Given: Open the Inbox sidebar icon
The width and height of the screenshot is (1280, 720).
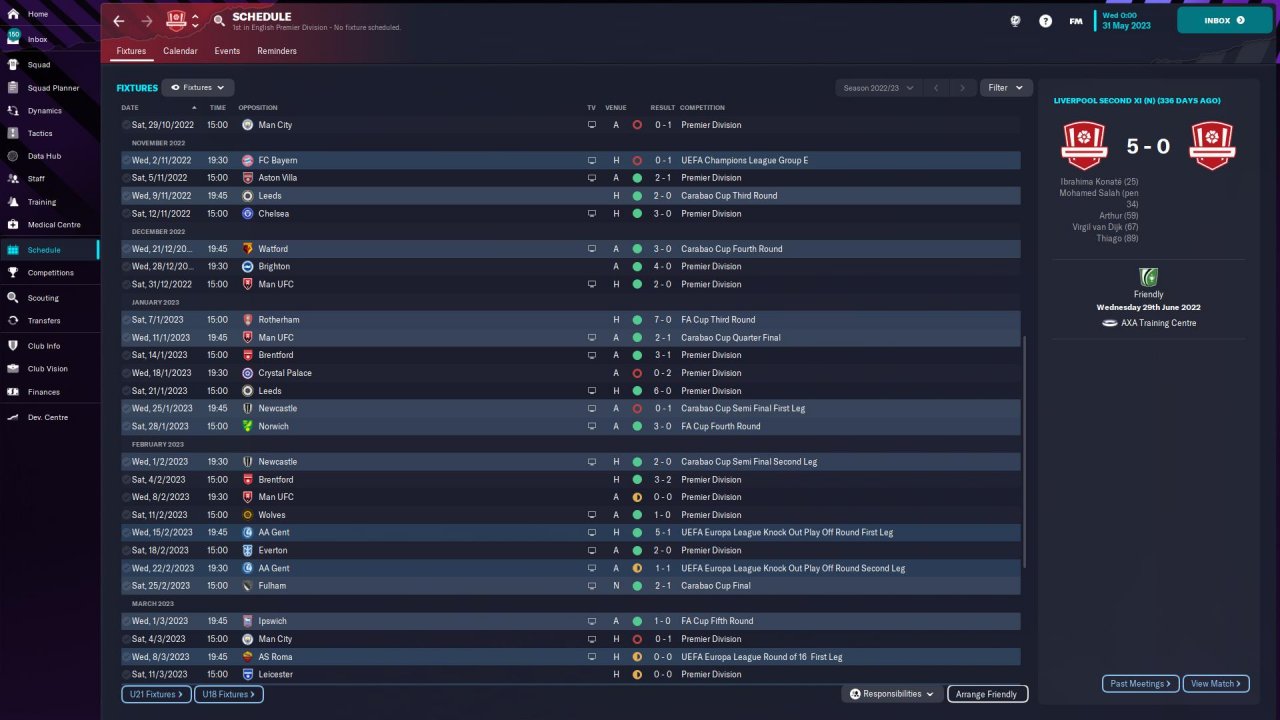Looking at the screenshot, I should tap(13, 39).
